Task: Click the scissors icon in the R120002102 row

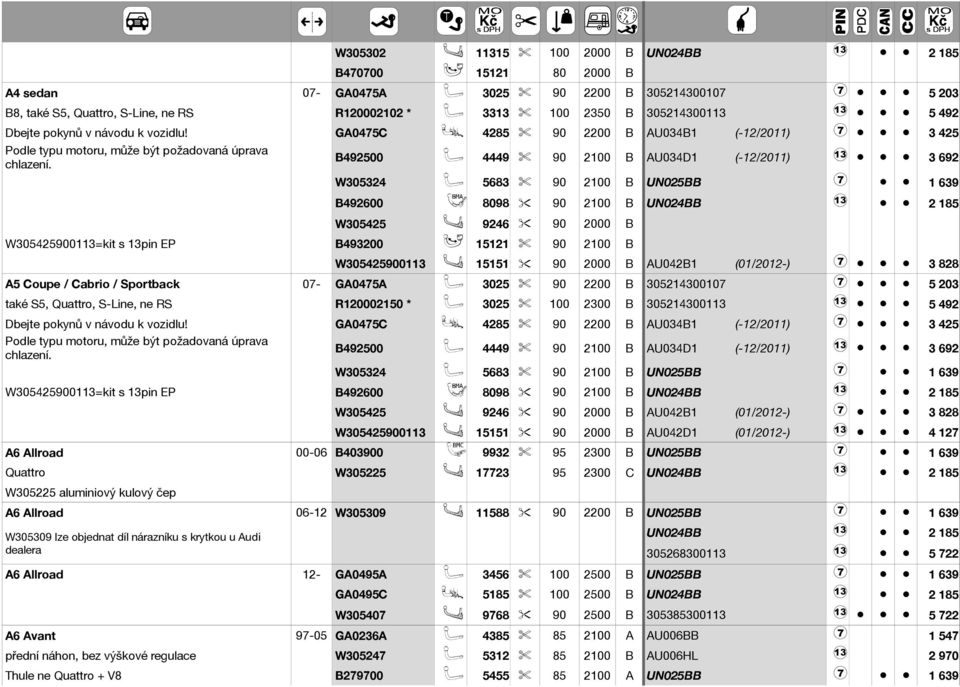Action: (525, 112)
